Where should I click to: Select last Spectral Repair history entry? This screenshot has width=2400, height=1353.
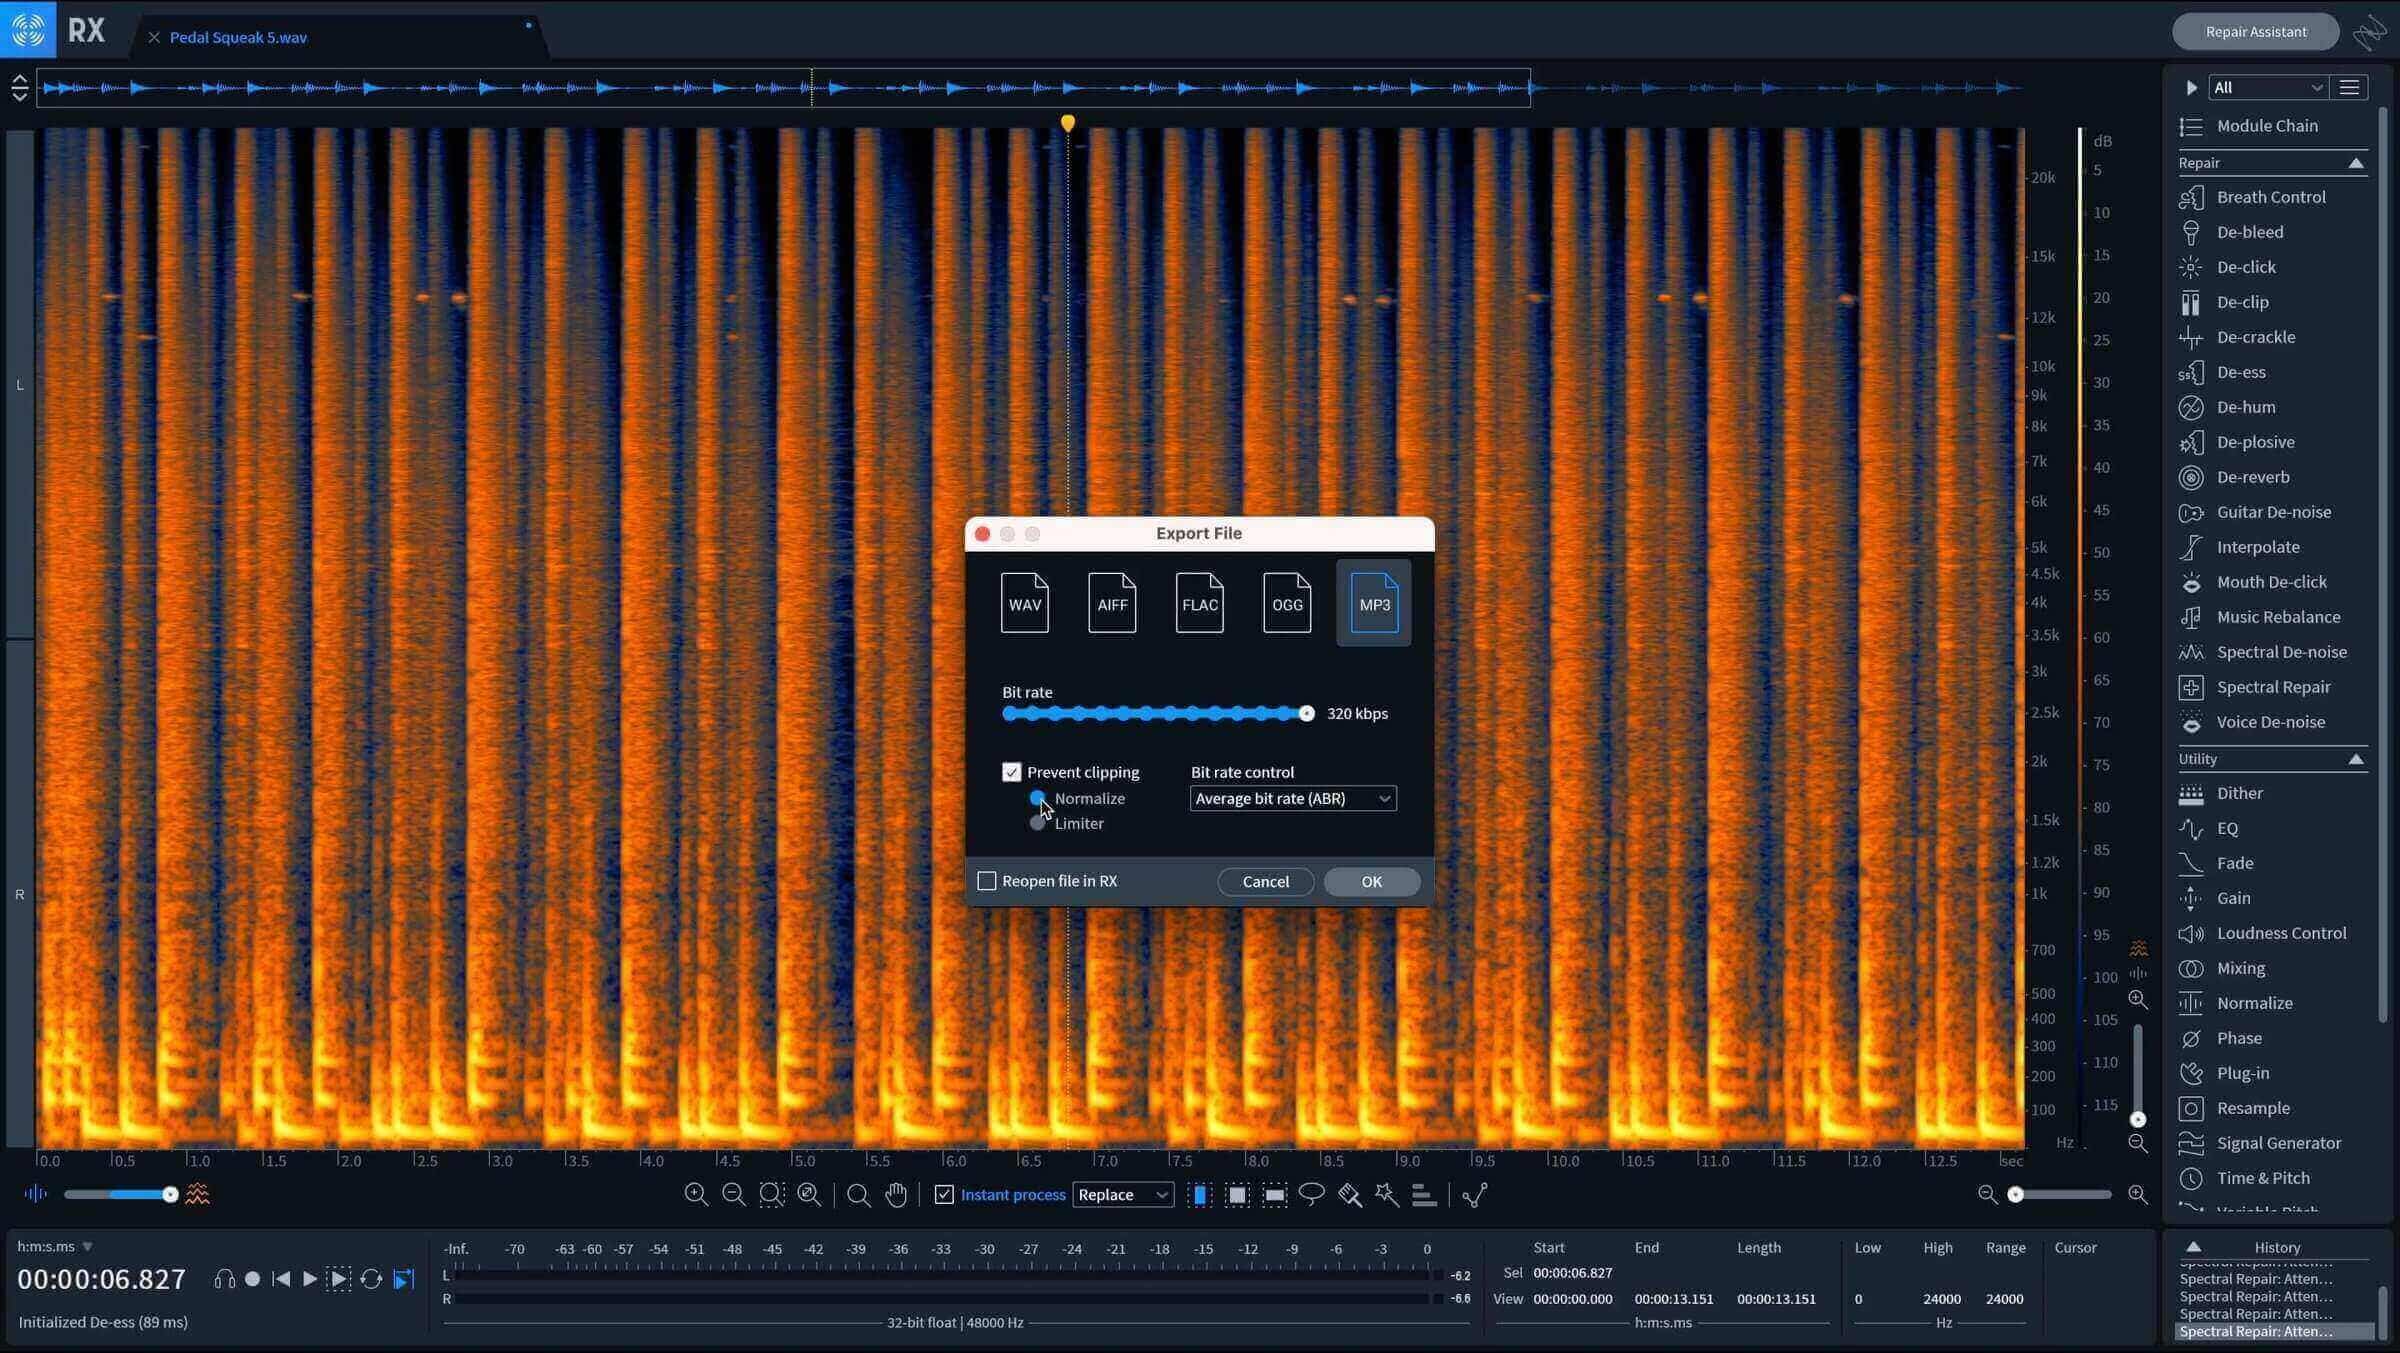click(x=2274, y=1331)
